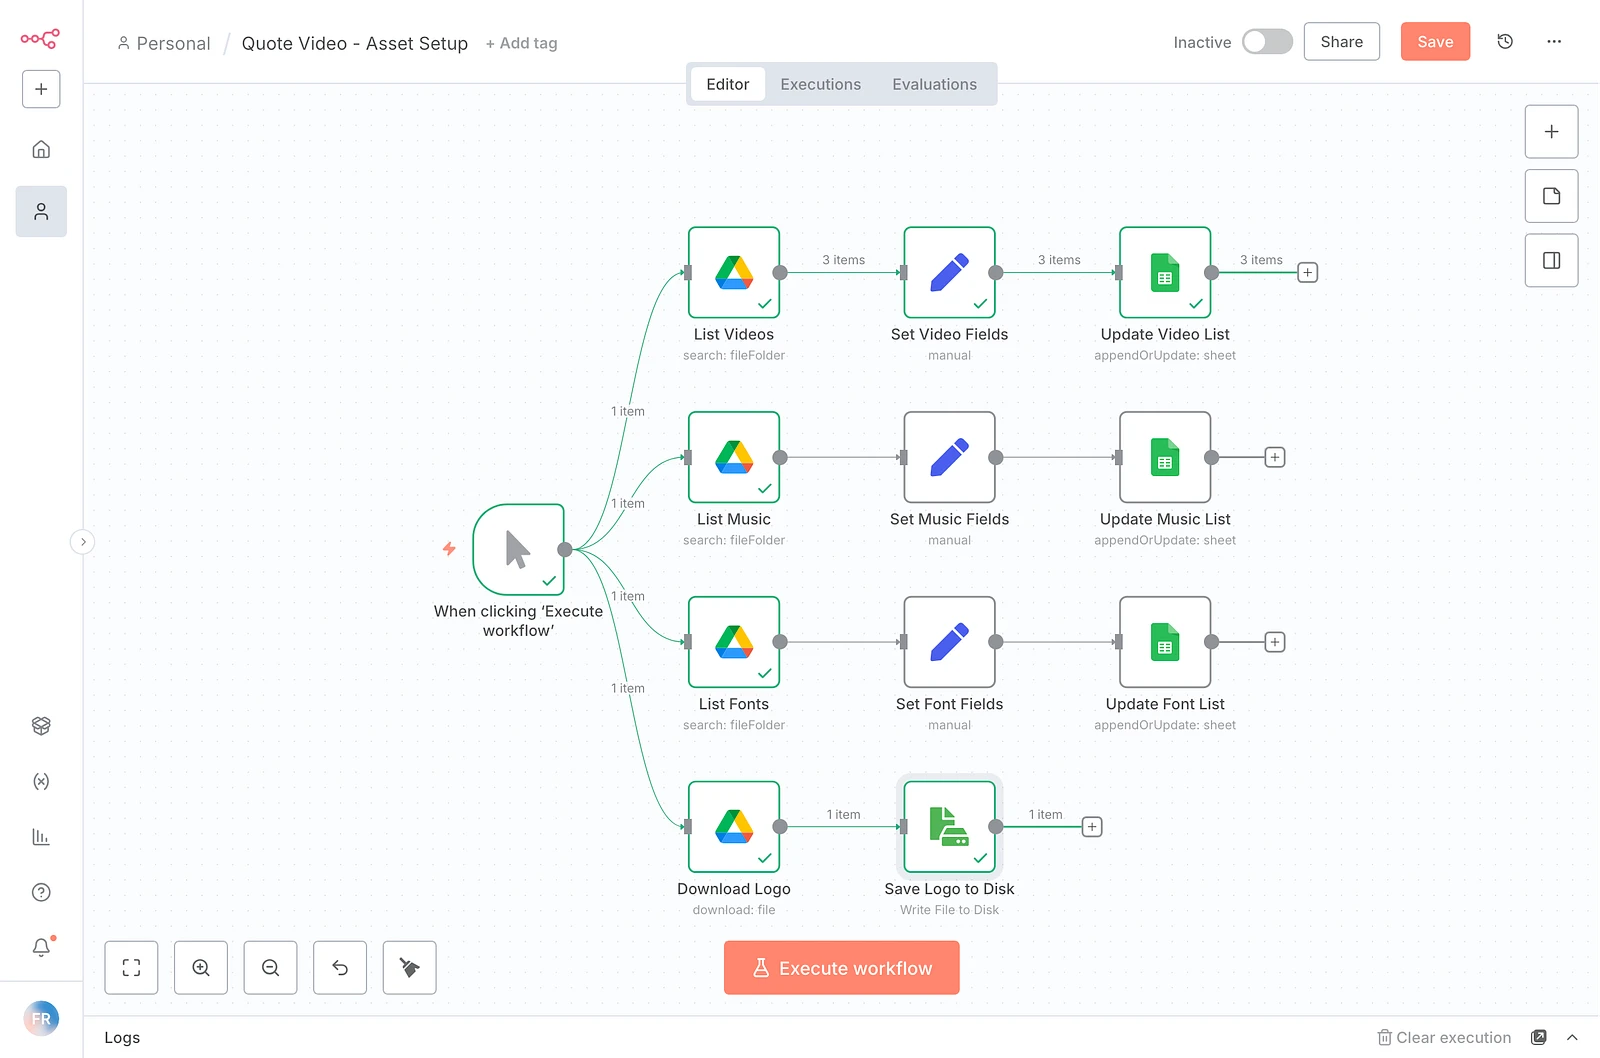Select the Update Font List sheets node
1600x1058 pixels.
[1165, 642]
